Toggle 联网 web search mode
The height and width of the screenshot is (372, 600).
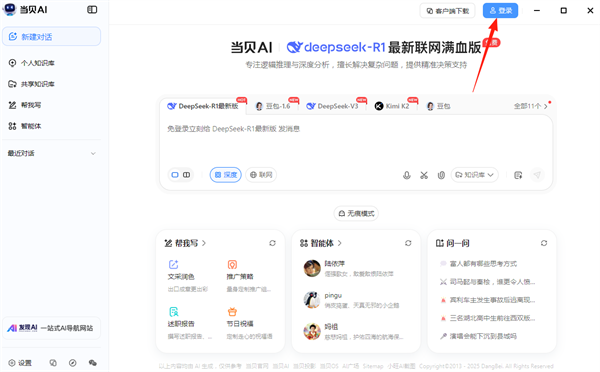point(261,175)
